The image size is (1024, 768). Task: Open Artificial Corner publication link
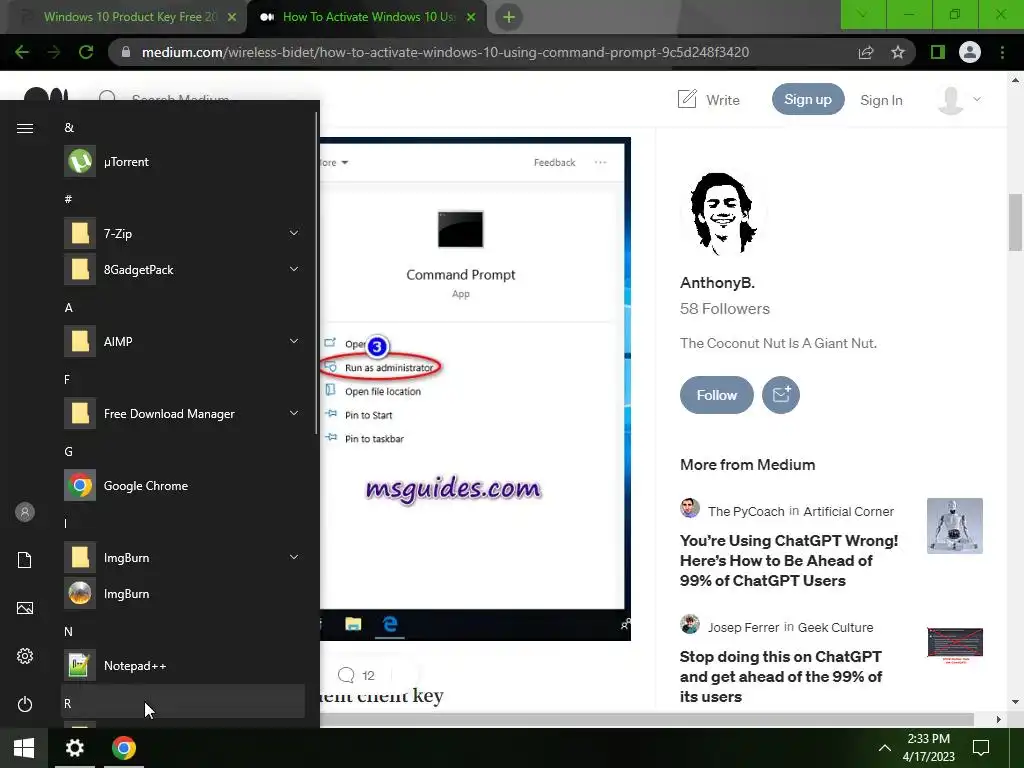[848, 511]
